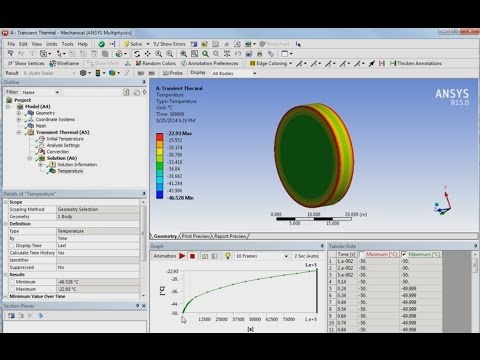
Task: Select the Geometry viewport tab
Action: pos(165,236)
